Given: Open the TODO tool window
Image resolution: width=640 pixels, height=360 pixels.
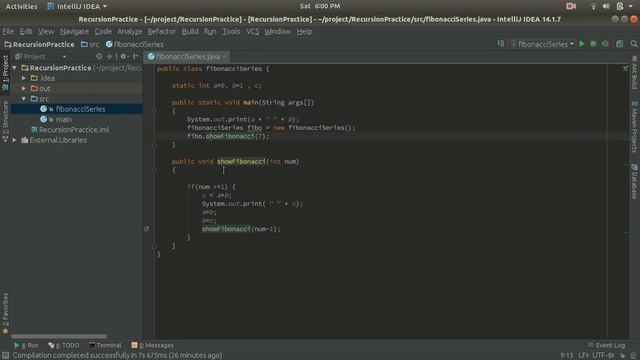Looking at the screenshot, I should [64, 345].
